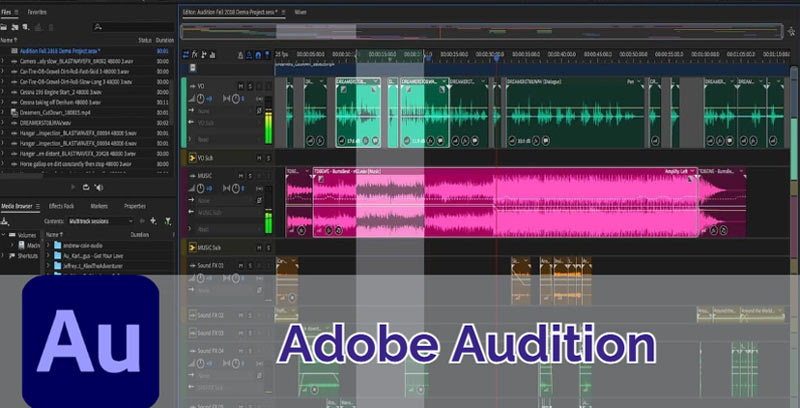Sort files by the Name column header
Screen dimensions: 800x408
tap(9, 40)
